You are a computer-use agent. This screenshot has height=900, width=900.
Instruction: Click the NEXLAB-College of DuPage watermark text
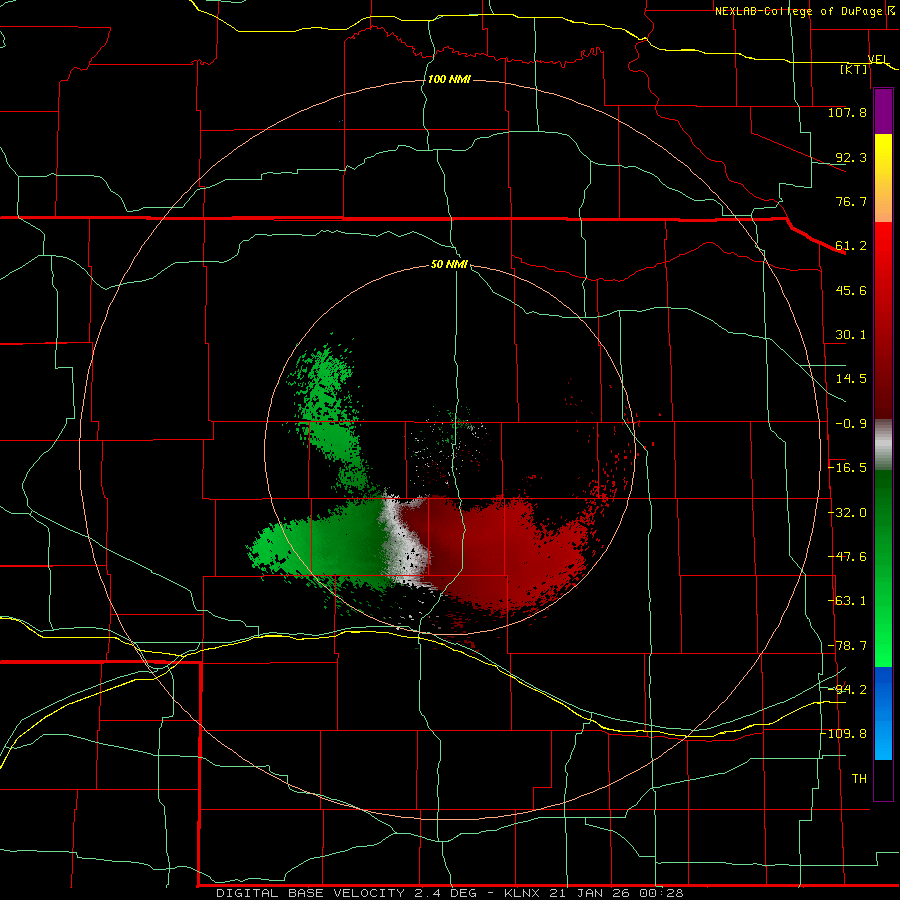798,11
